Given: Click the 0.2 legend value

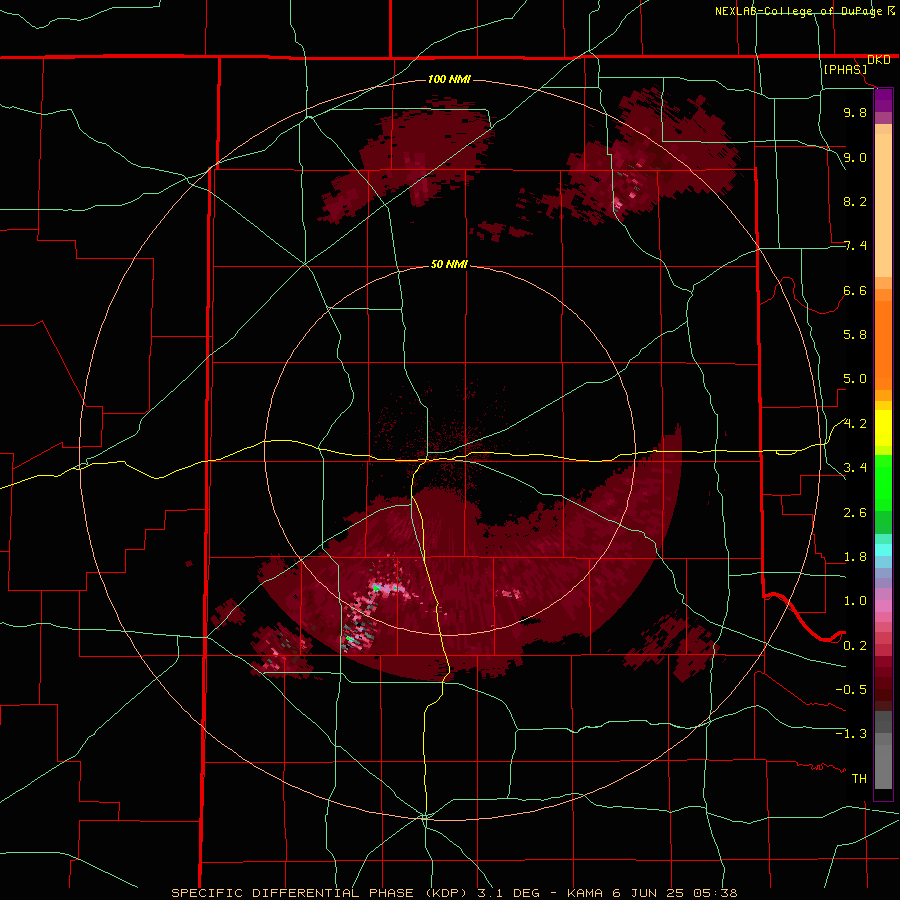Looking at the screenshot, I should [855, 646].
